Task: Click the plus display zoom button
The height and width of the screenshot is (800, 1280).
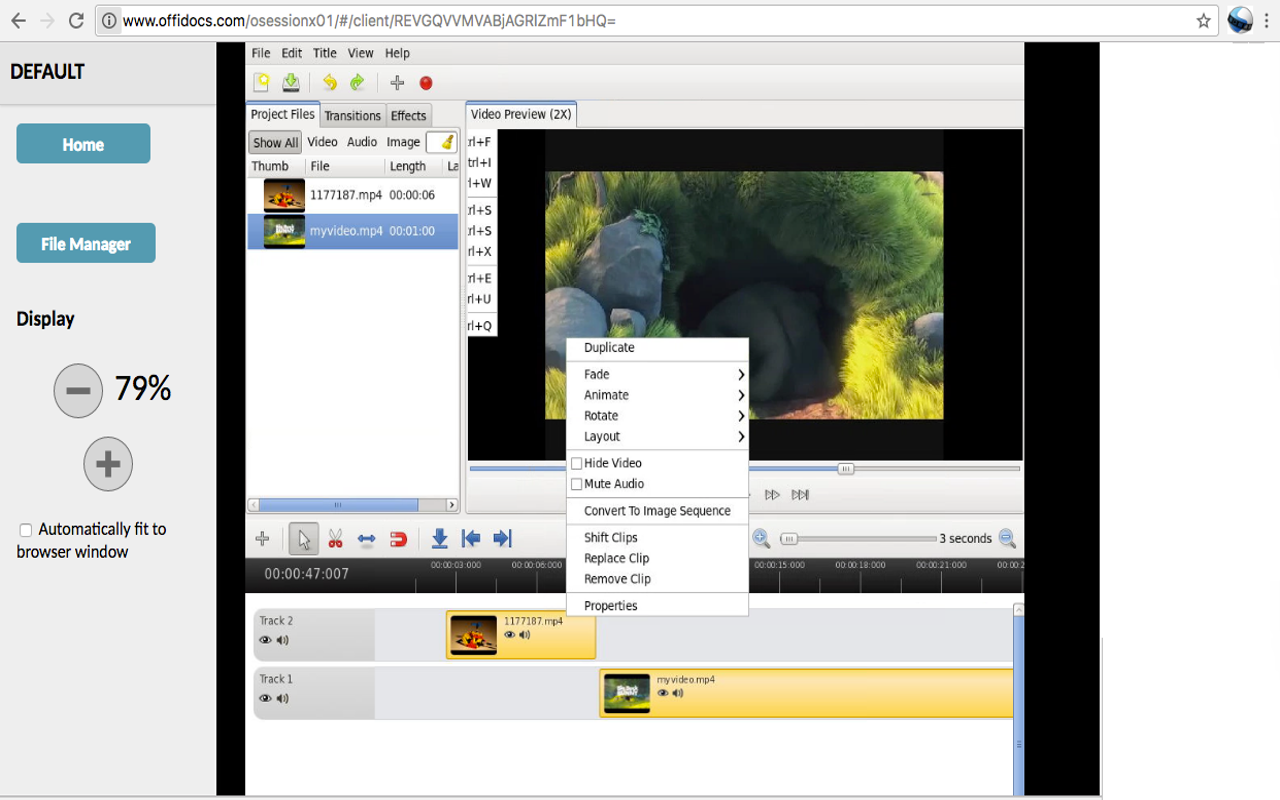Action: pyautogui.click(x=108, y=464)
